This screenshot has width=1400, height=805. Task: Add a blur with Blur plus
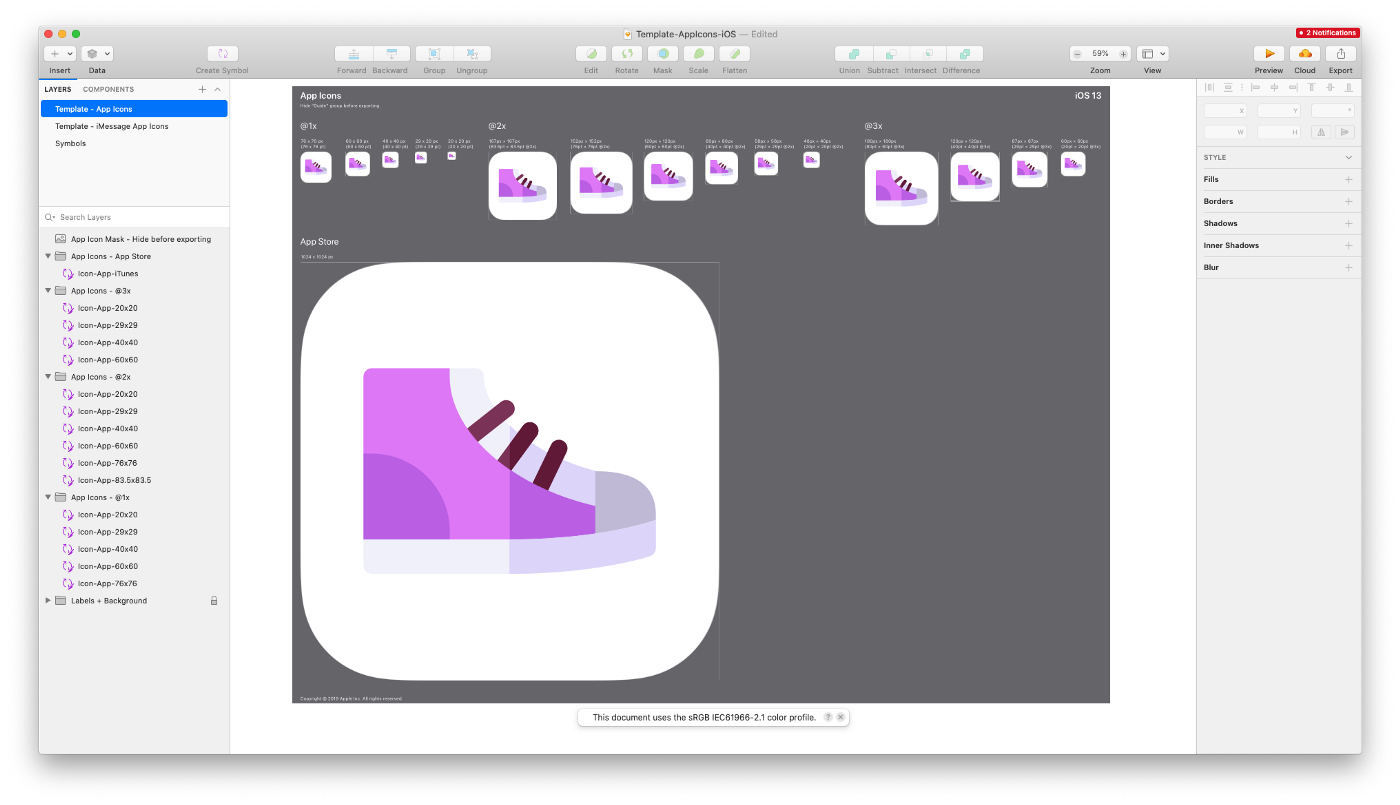[x=1348, y=267]
